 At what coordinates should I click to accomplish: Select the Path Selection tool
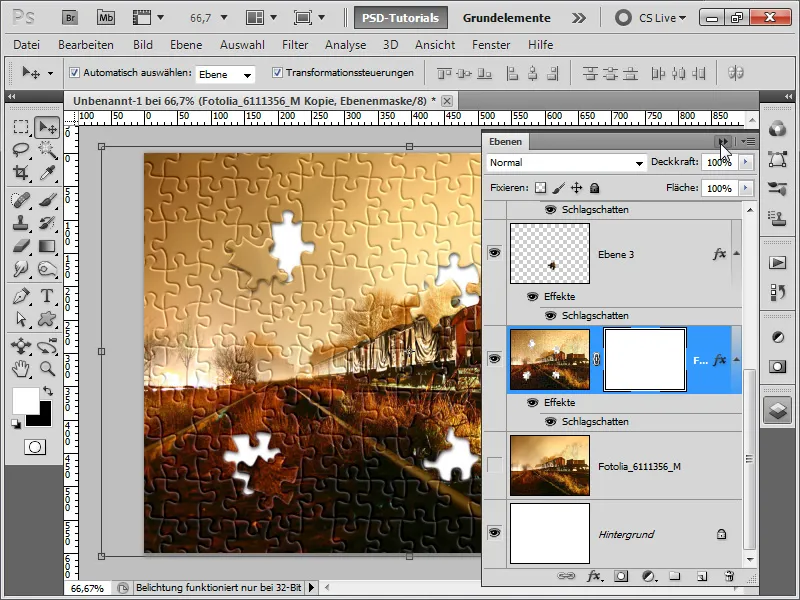point(21,319)
